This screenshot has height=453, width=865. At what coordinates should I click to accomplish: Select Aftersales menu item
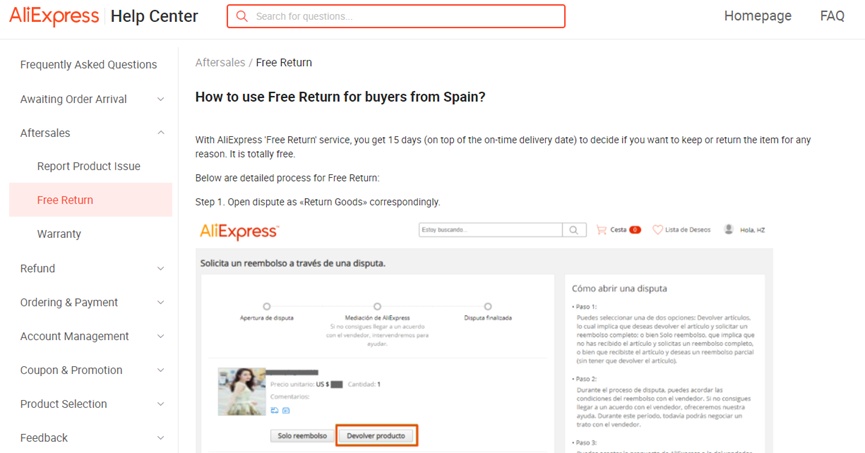(x=45, y=133)
